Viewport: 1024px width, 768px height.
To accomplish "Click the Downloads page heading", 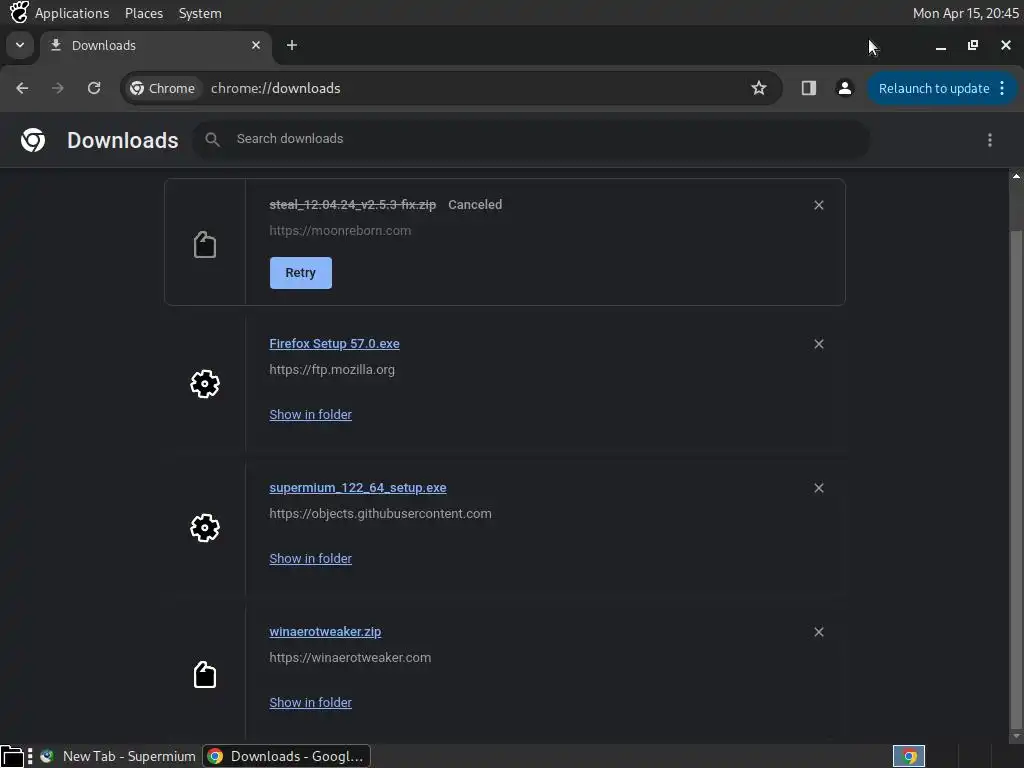I will point(123,140).
